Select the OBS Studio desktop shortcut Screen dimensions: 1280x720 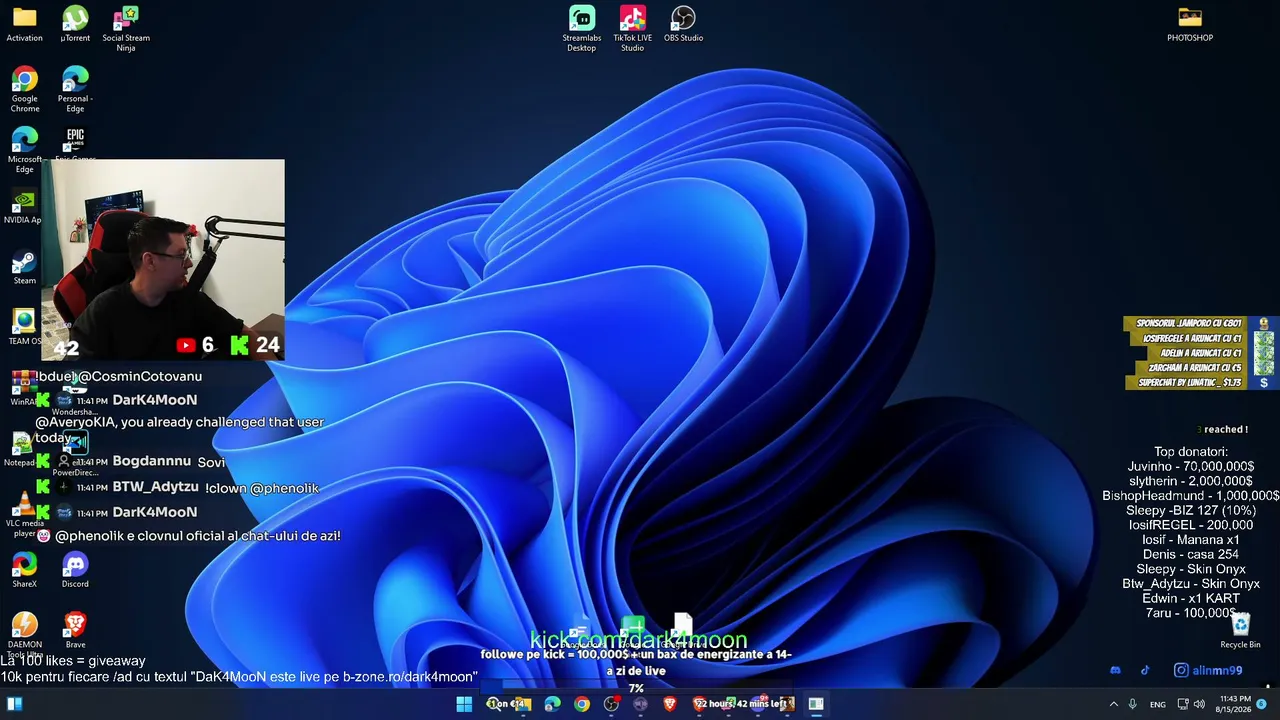tap(683, 25)
